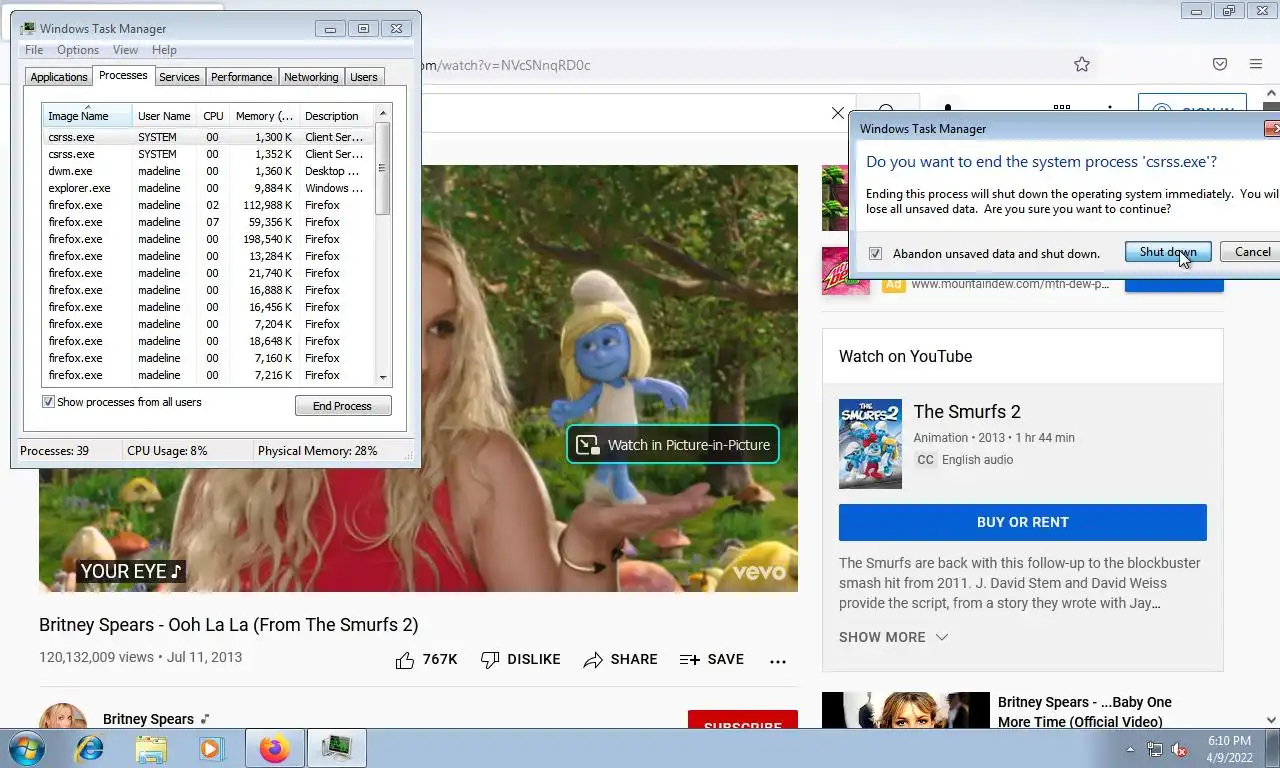Viewport: 1280px width, 768px height.
Task: Toggle Show processes from all users
Action: coord(48,402)
